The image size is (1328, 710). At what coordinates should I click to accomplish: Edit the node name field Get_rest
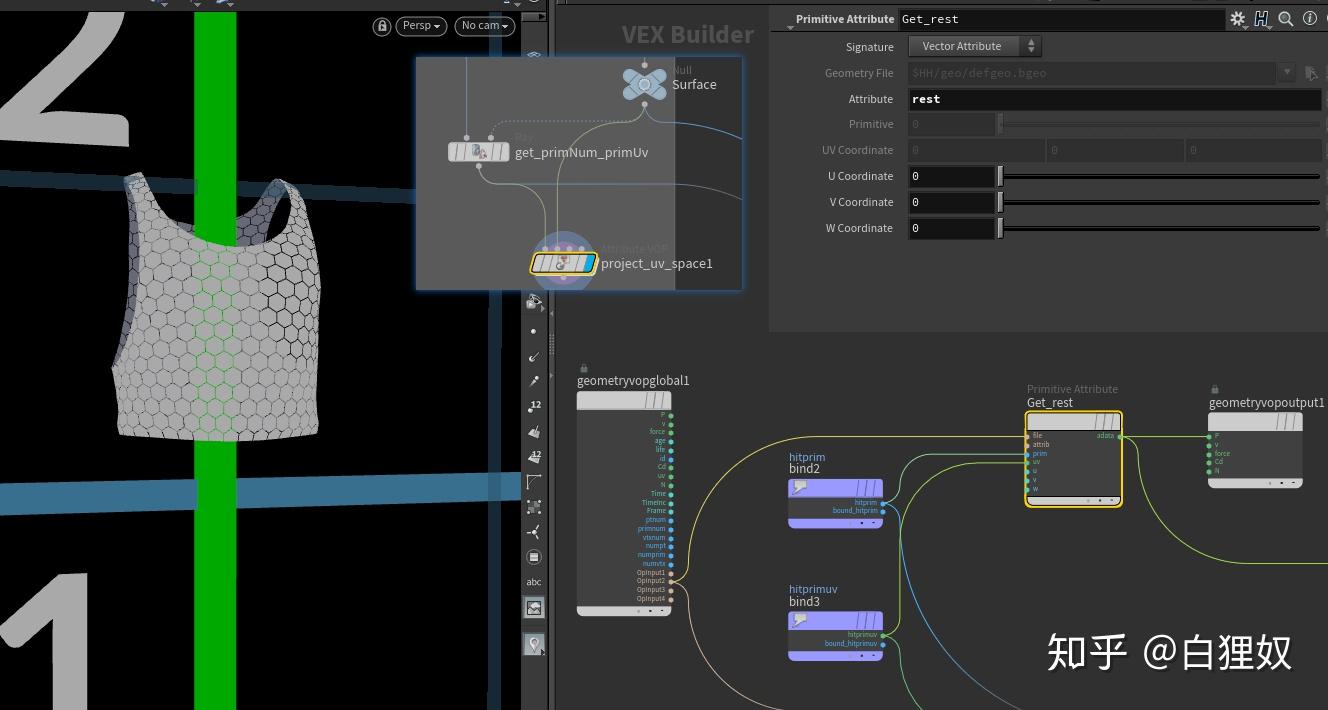pyautogui.click(x=1061, y=19)
